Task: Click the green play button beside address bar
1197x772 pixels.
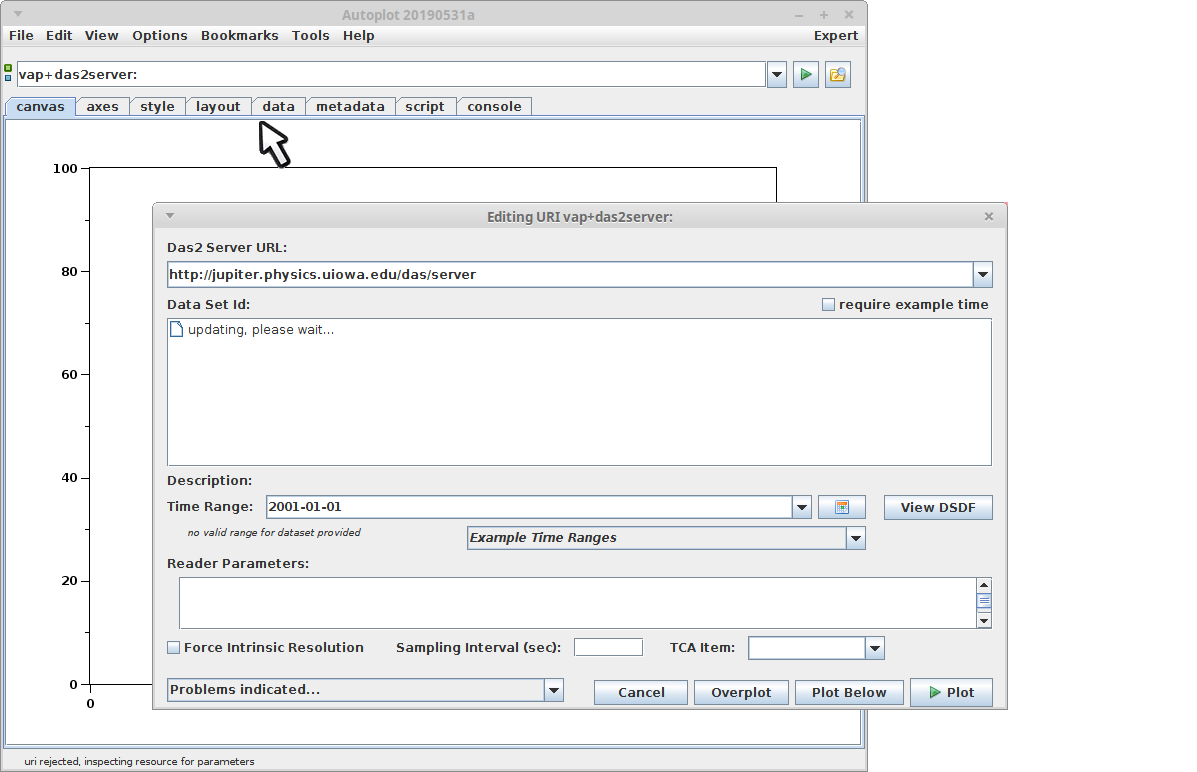Action: (x=805, y=75)
